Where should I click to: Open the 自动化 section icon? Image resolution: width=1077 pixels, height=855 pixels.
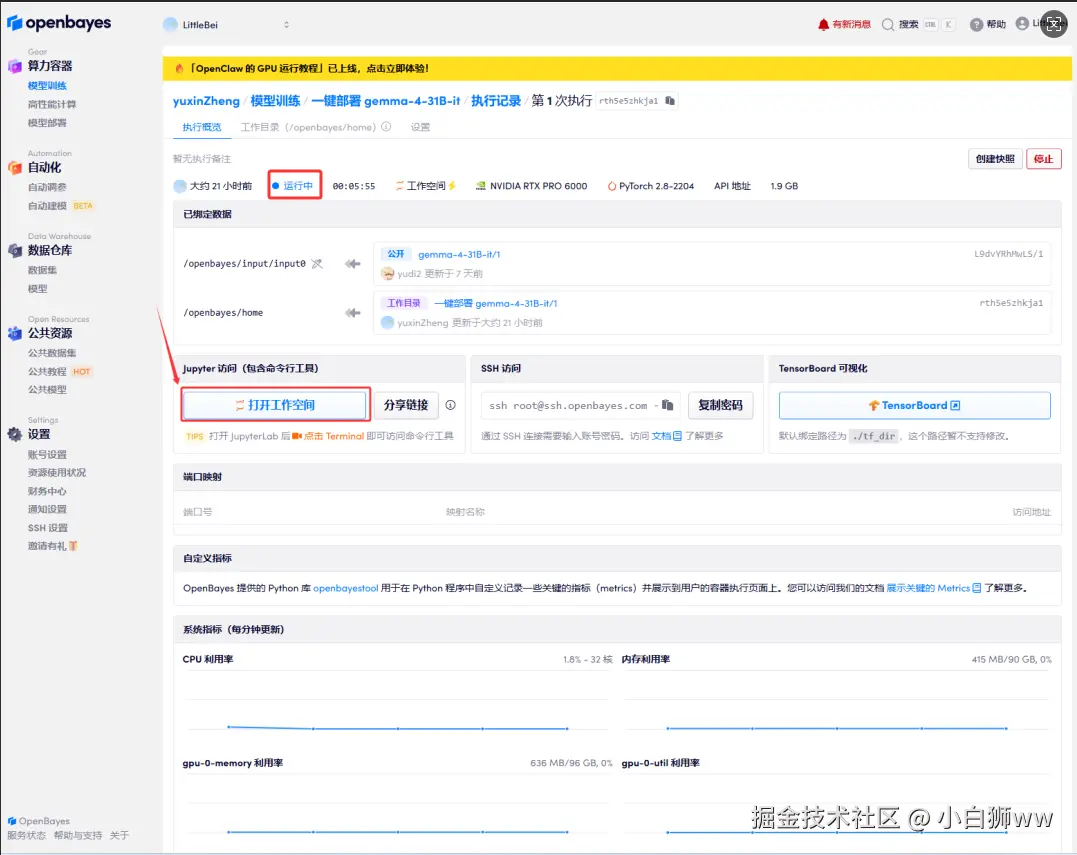pyautogui.click(x=14, y=168)
